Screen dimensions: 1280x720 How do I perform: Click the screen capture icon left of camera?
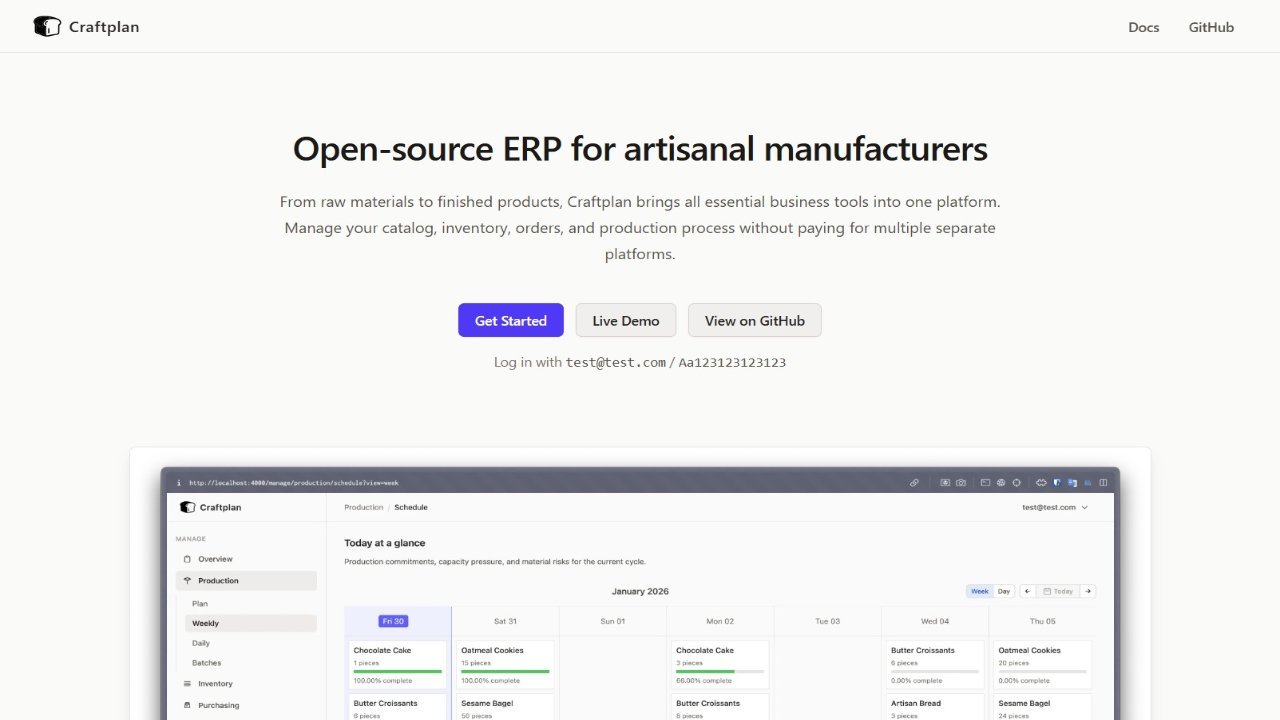click(945, 483)
